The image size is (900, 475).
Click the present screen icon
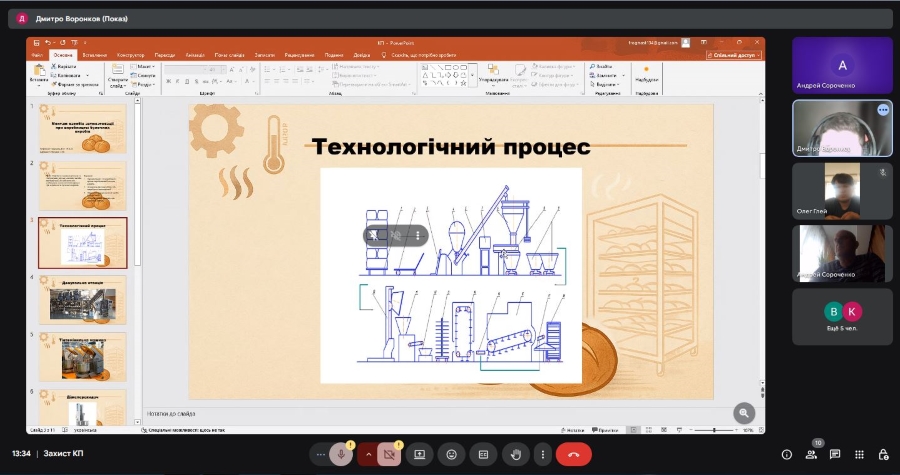(x=420, y=454)
